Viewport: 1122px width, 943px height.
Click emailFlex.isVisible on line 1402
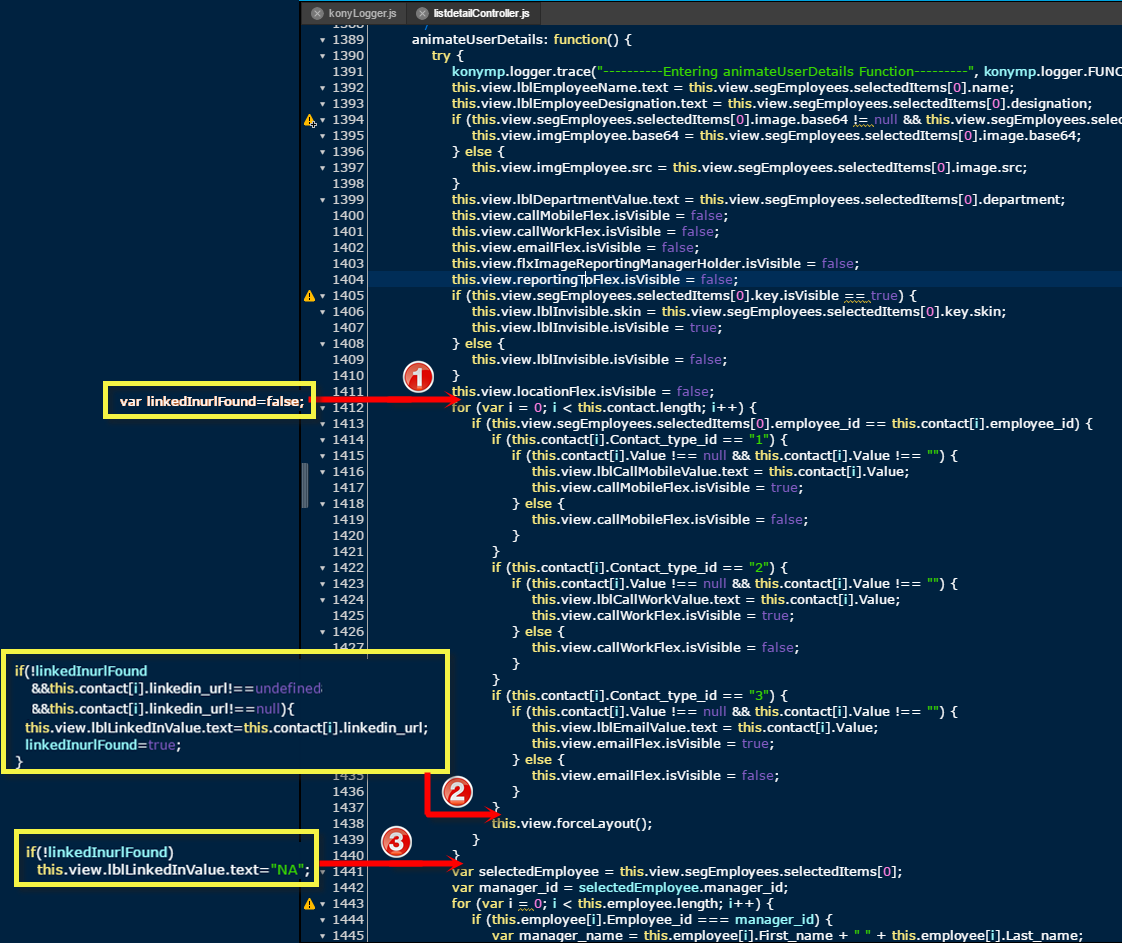(x=579, y=248)
